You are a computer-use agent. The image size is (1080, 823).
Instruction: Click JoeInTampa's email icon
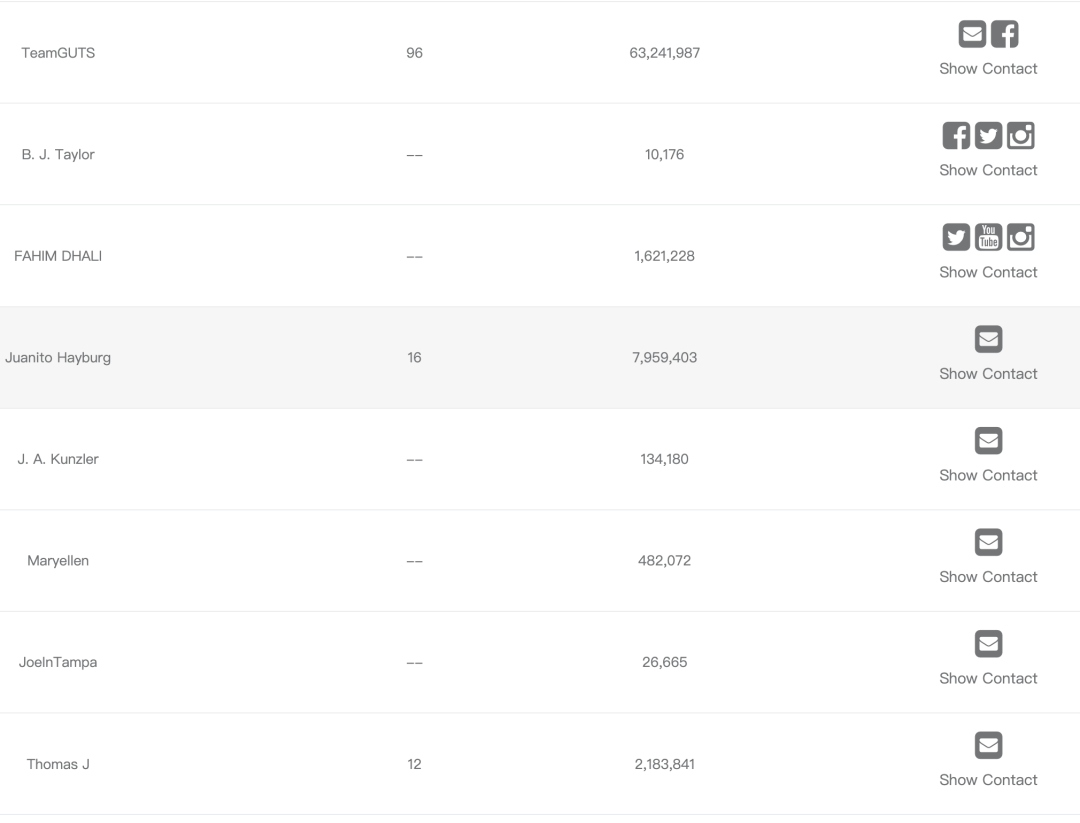click(988, 643)
